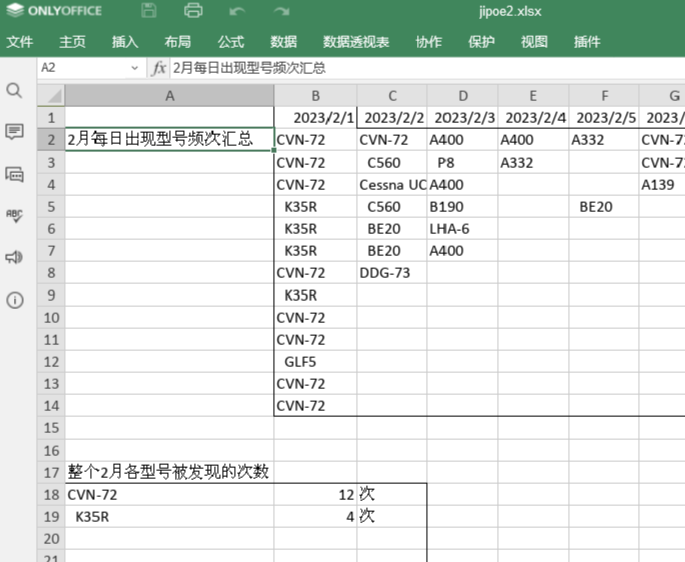Select column E header
685x562 pixels.
pyautogui.click(x=533, y=96)
